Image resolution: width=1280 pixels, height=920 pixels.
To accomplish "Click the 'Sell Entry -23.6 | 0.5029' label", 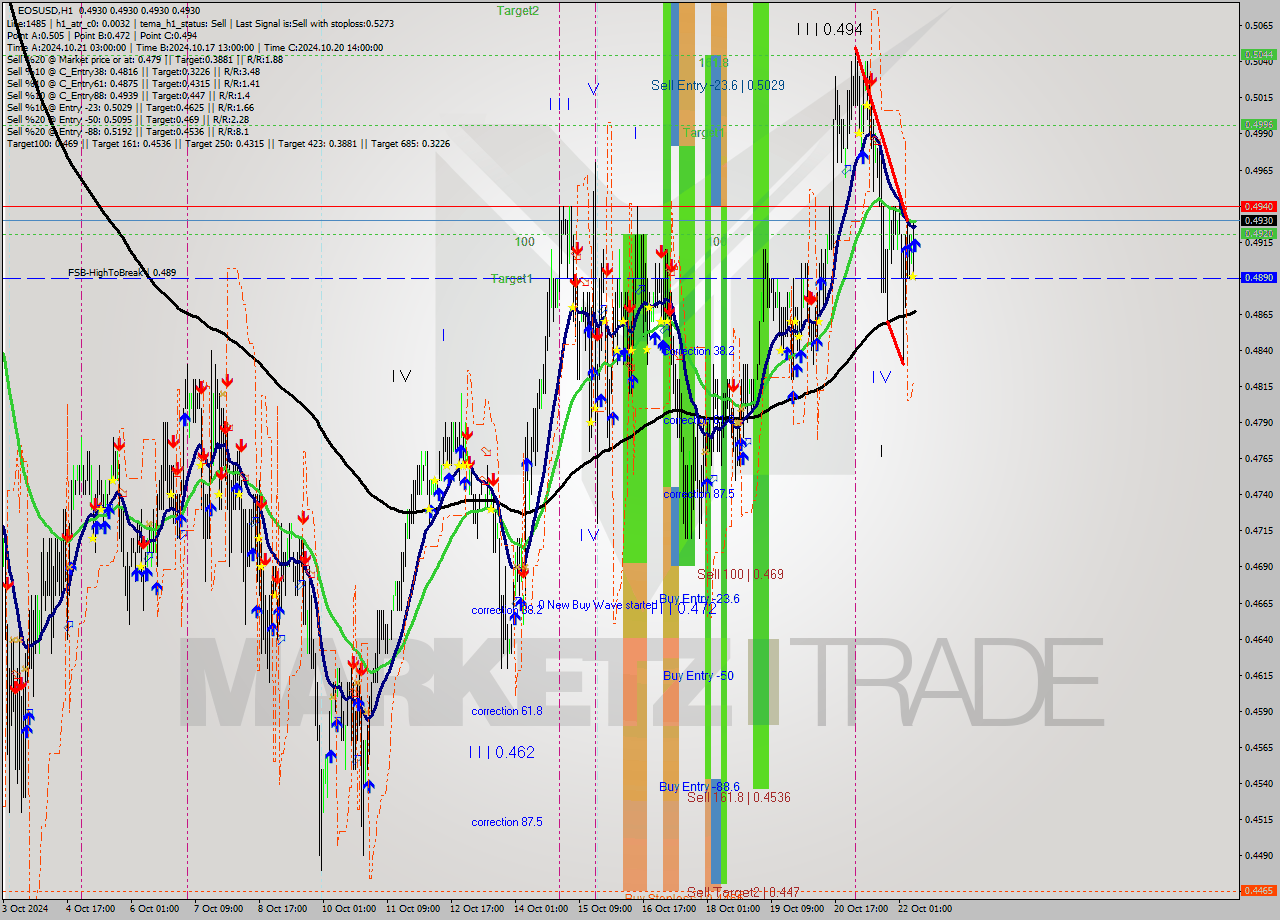I will point(717,85).
